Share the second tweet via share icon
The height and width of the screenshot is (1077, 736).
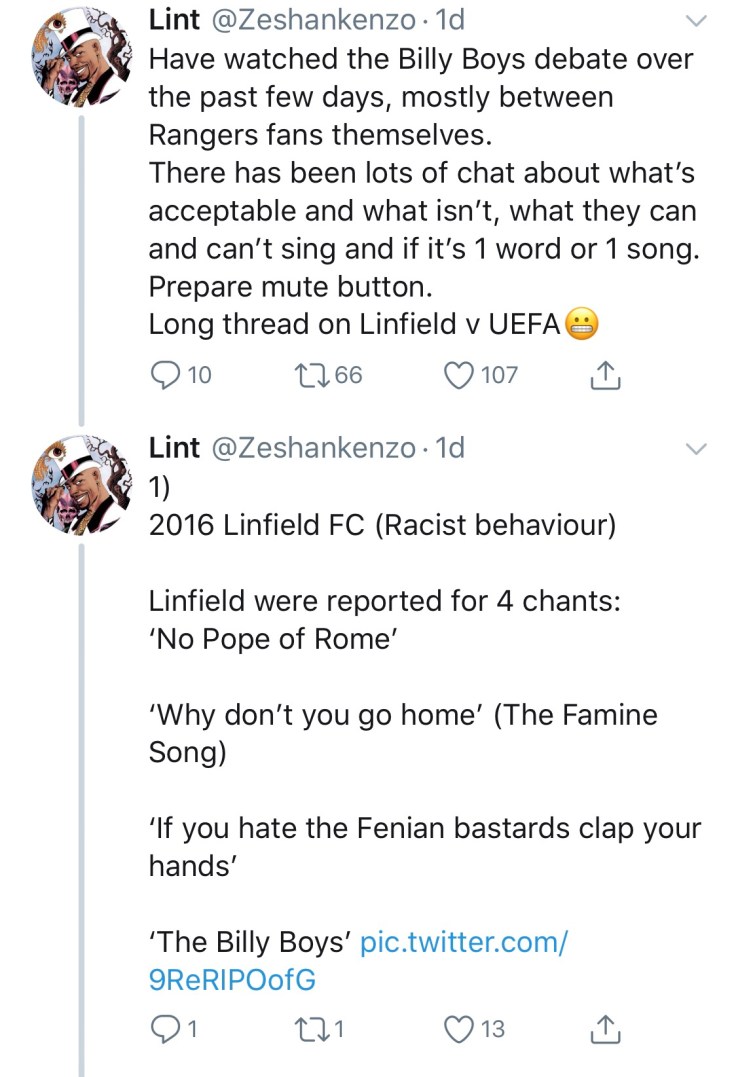[606, 1028]
